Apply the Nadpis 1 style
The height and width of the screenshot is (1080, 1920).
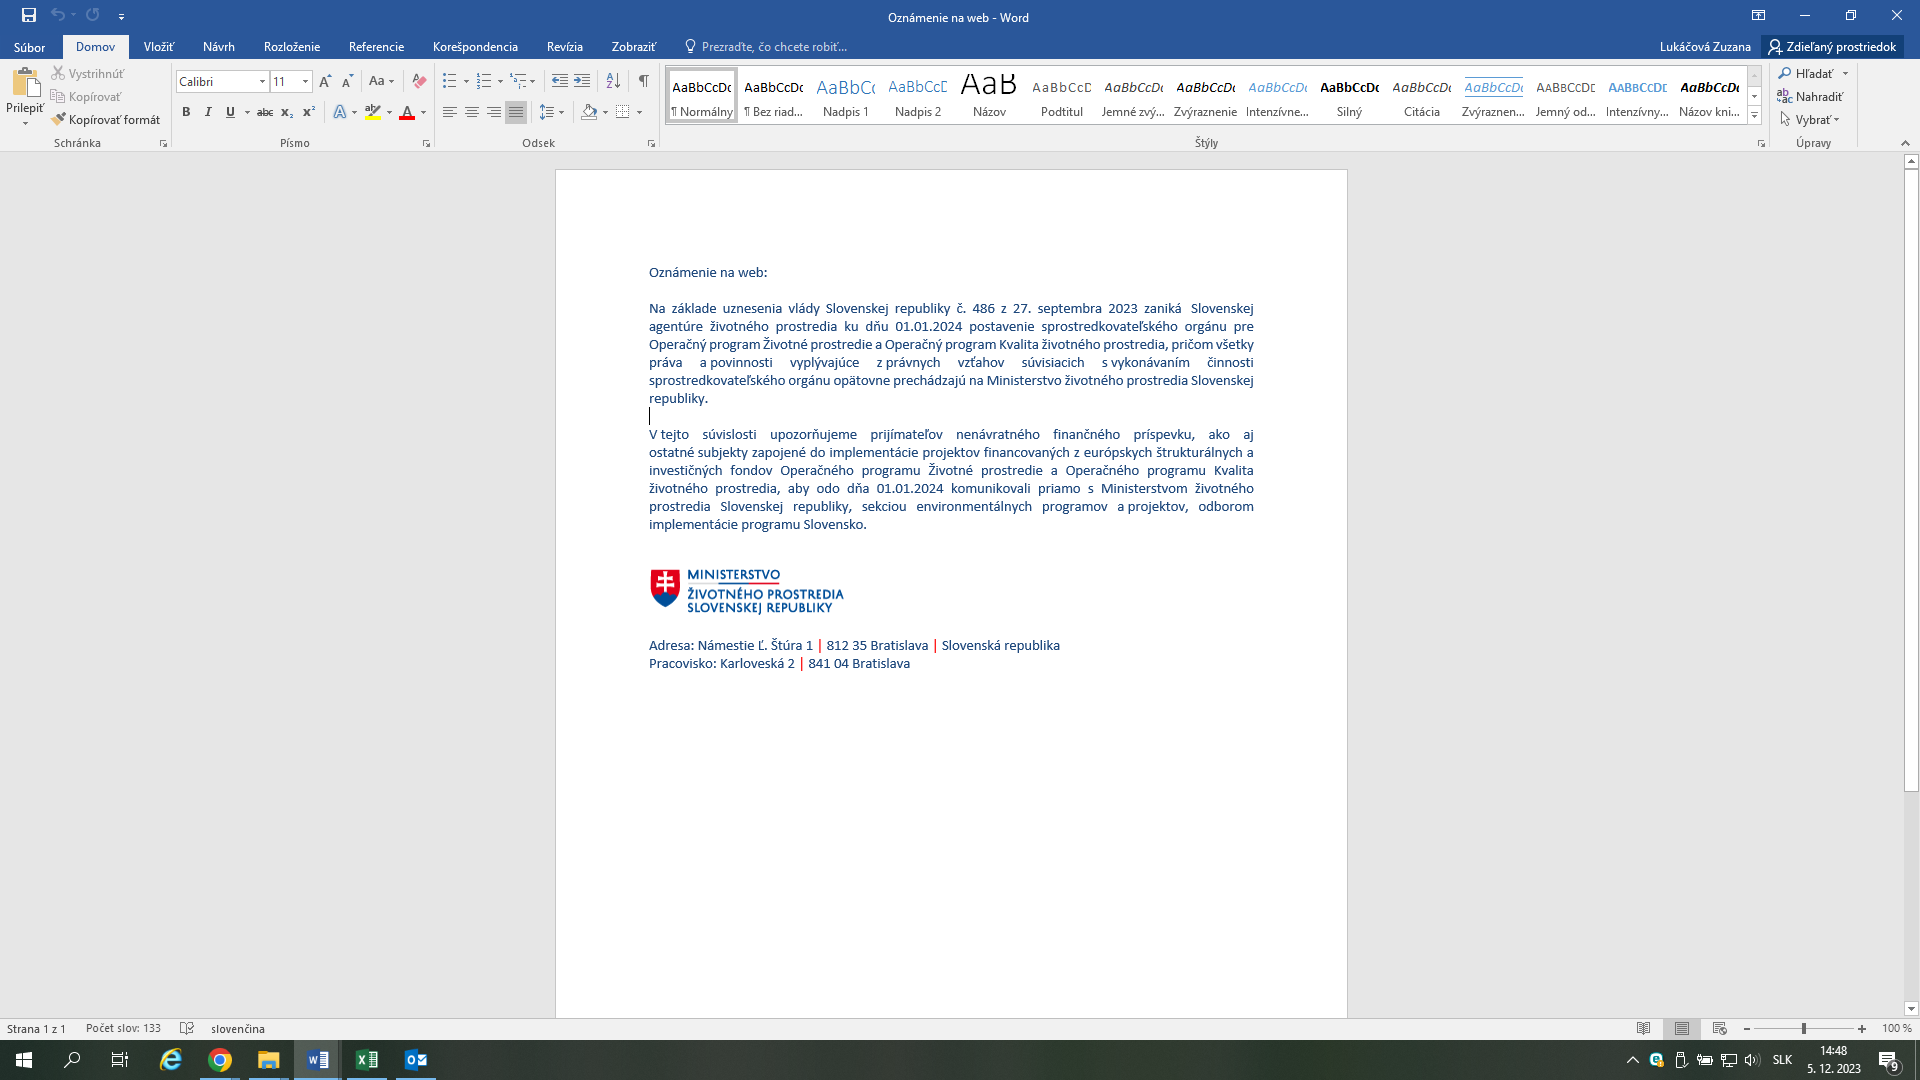[x=846, y=96]
